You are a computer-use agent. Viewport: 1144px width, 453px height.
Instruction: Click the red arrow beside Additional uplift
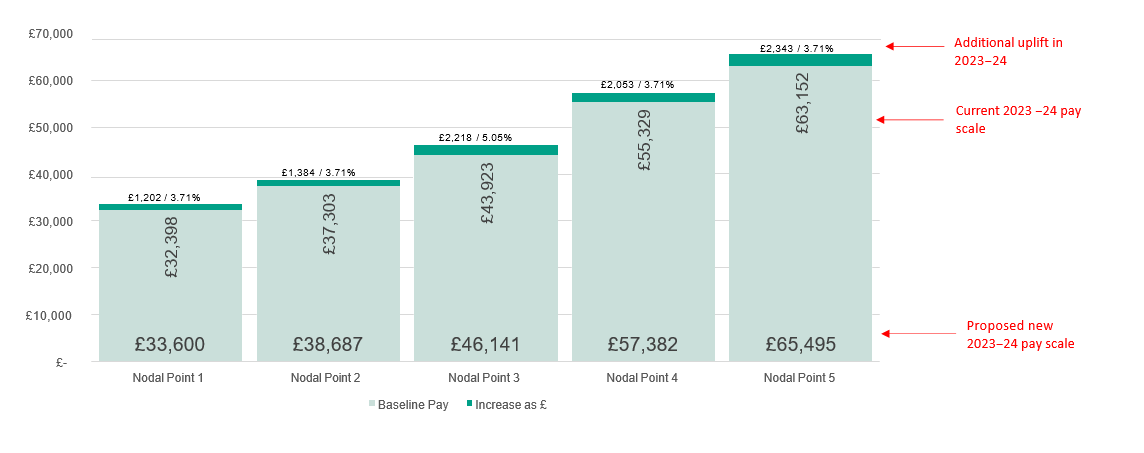click(x=914, y=46)
